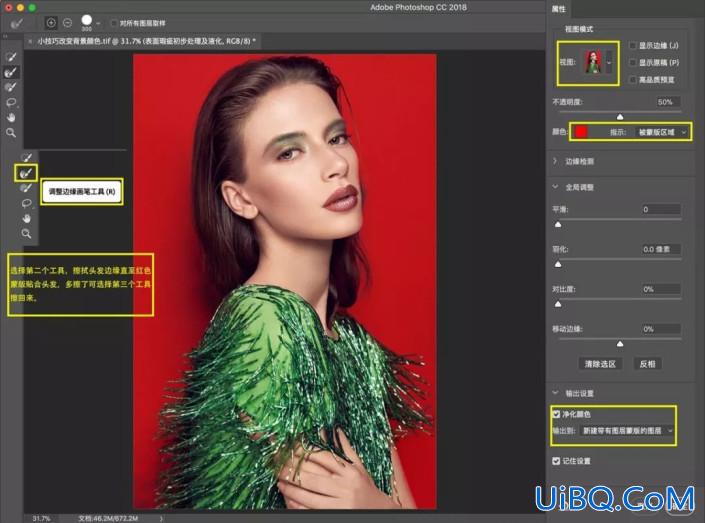The width and height of the screenshot is (705, 523).
Task: Select the 小技巧改变背景颜色.tif document tab
Action: pyautogui.click(x=143, y=41)
